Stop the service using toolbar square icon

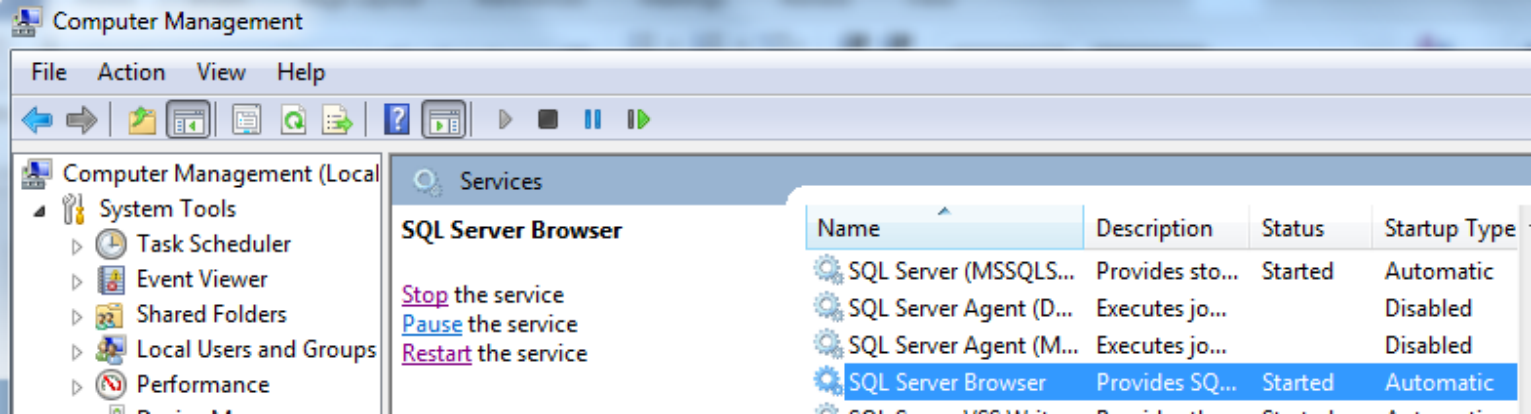pos(547,120)
